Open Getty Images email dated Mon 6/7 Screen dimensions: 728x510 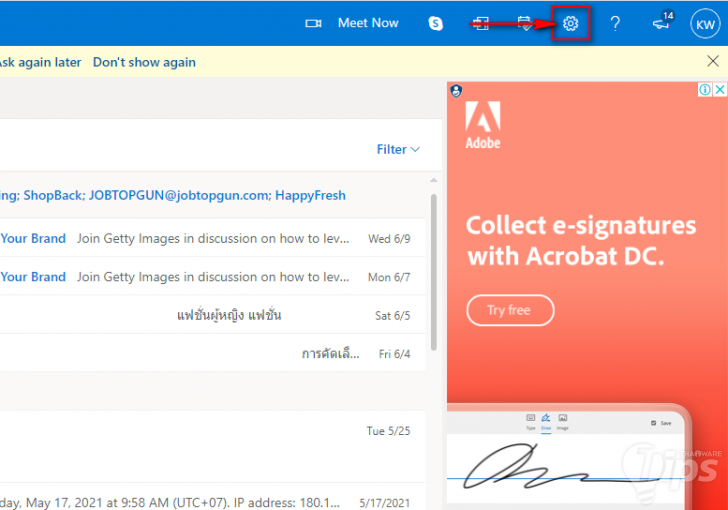213,277
